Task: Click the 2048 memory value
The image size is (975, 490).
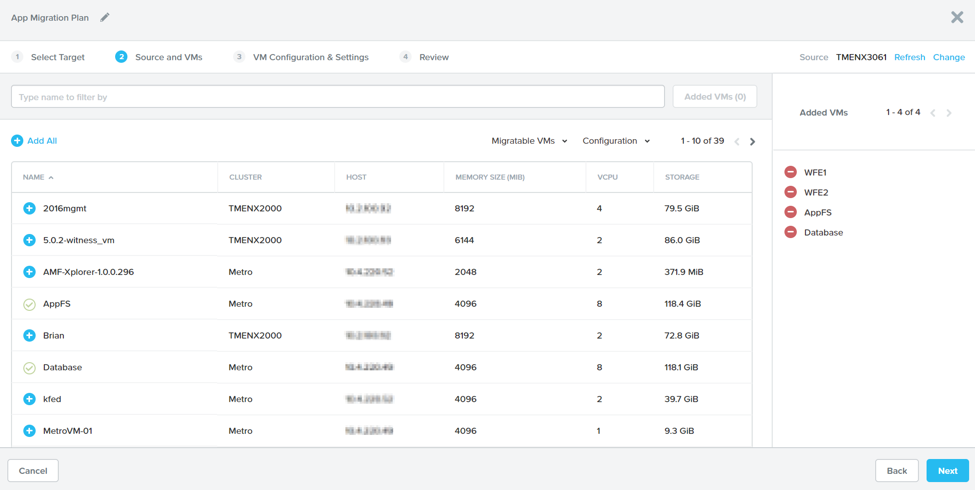Action: (x=464, y=272)
